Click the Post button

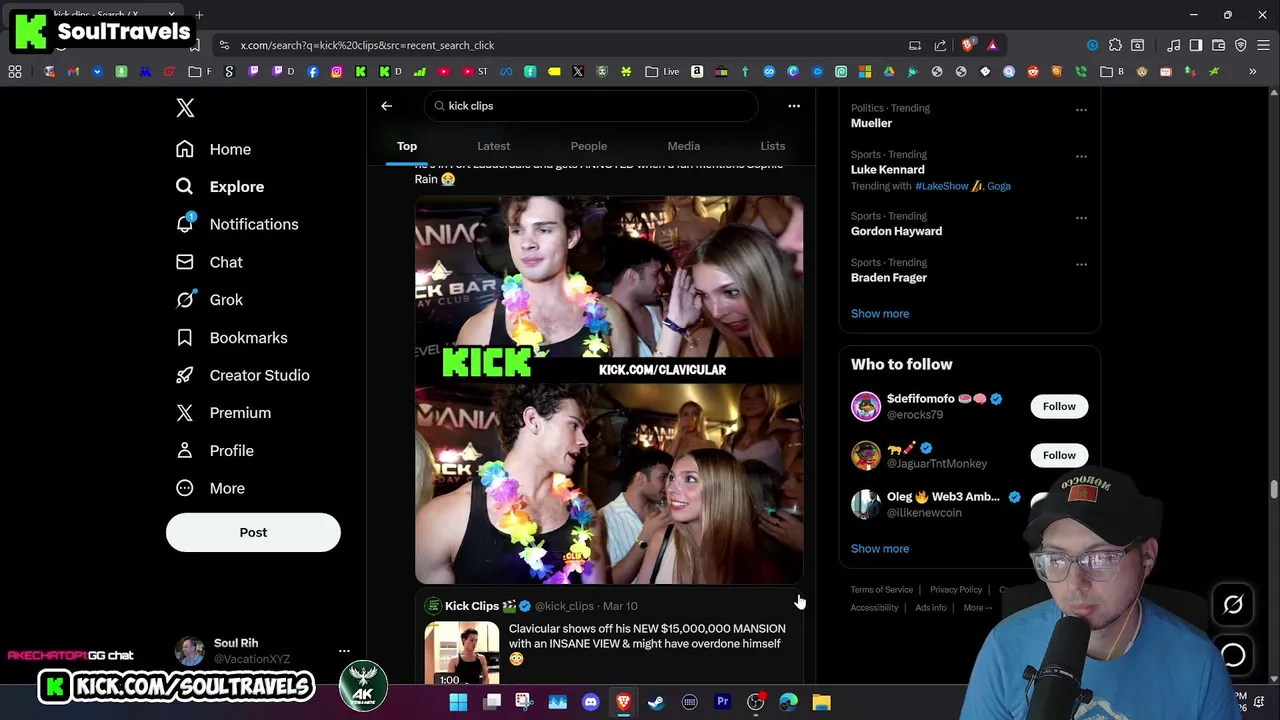[253, 532]
